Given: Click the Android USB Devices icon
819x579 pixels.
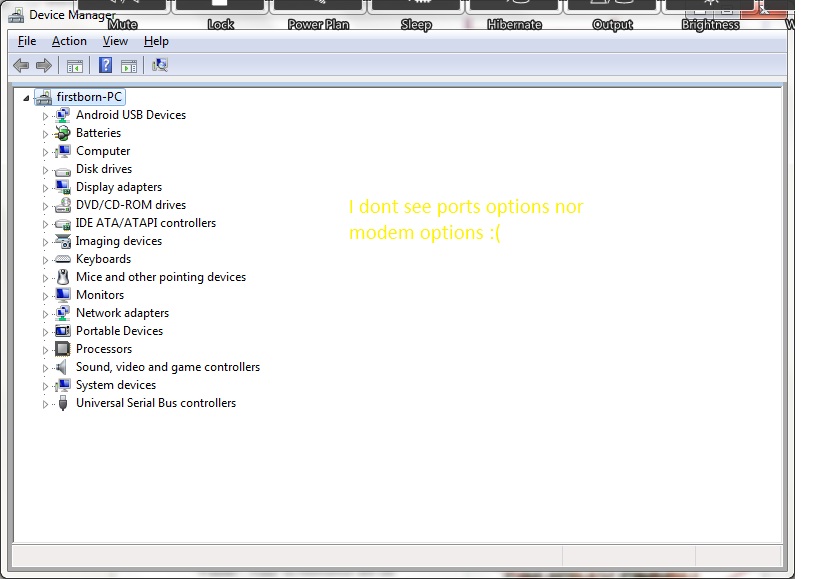Looking at the screenshot, I should coord(63,115).
